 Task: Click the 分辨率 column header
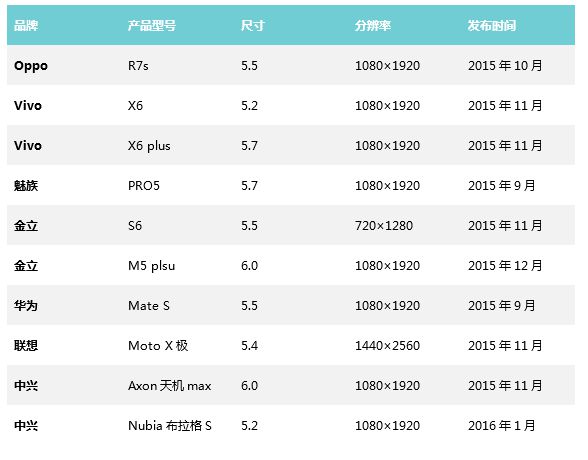(373, 25)
